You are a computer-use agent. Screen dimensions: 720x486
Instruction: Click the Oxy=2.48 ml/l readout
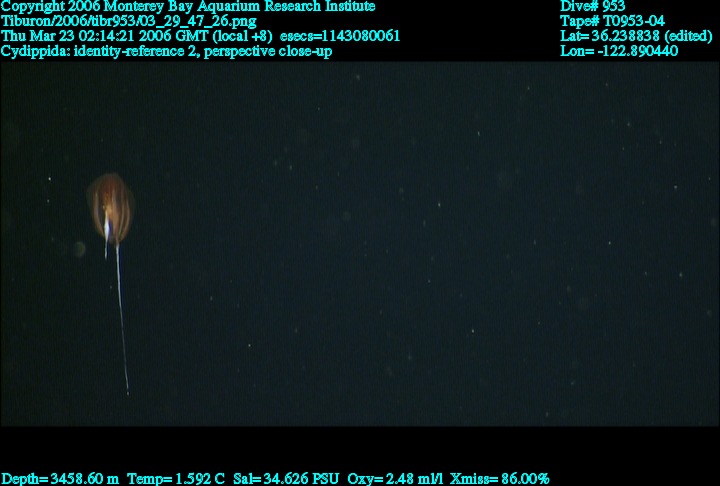(395, 479)
